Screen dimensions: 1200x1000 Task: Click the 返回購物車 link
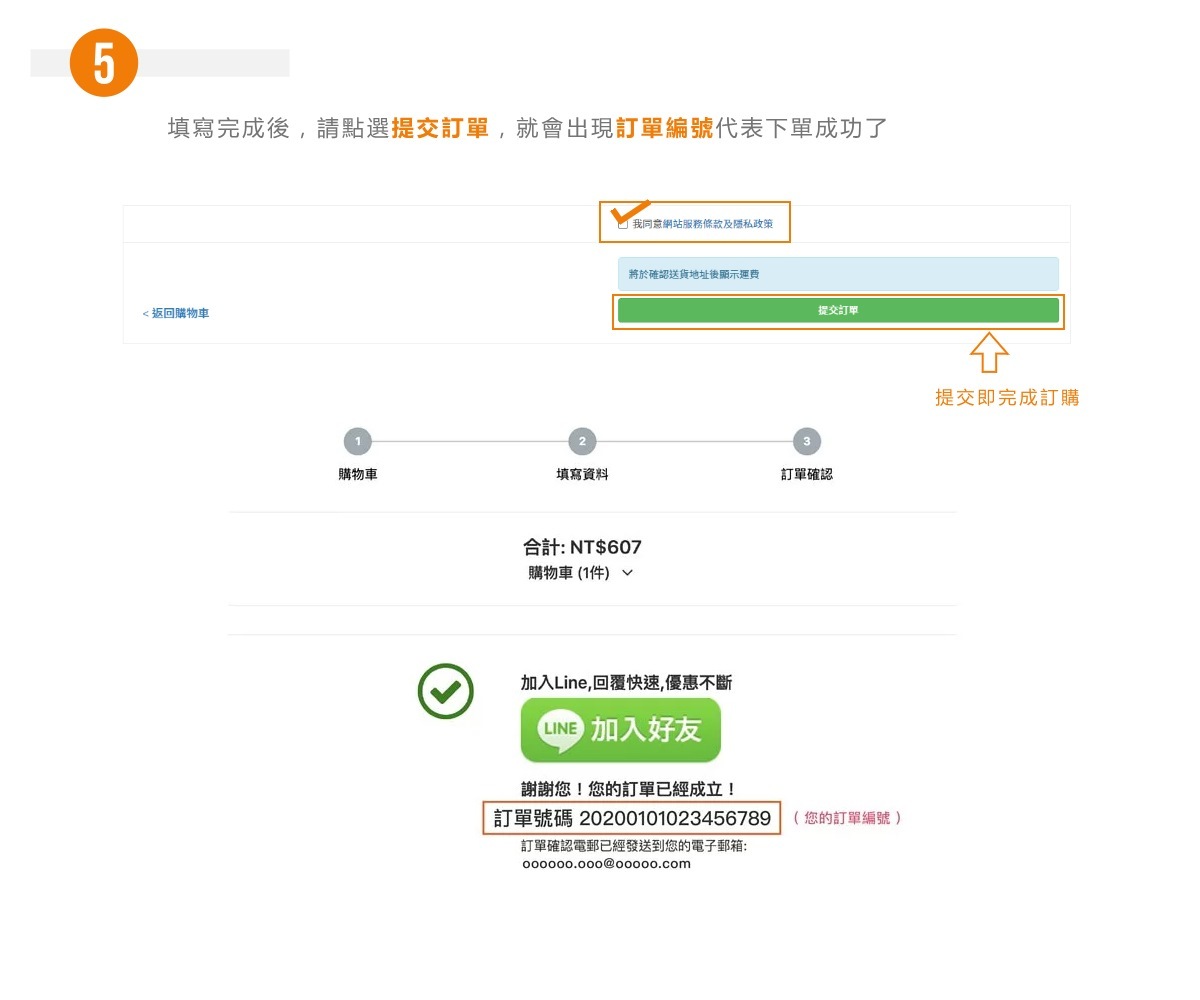coord(175,312)
